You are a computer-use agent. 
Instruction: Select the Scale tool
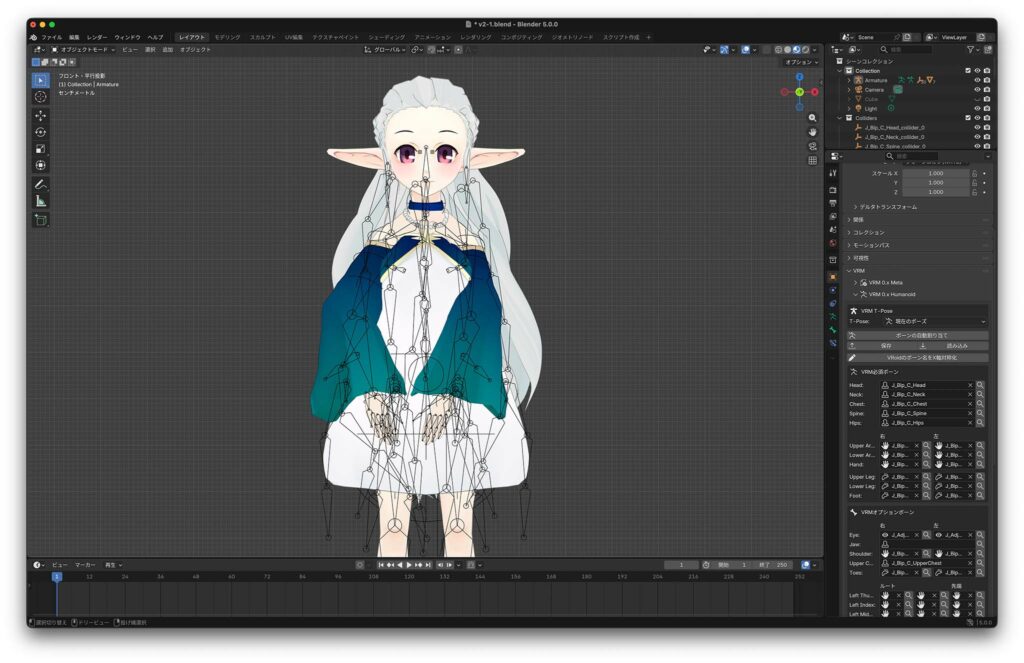click(40, 148)
